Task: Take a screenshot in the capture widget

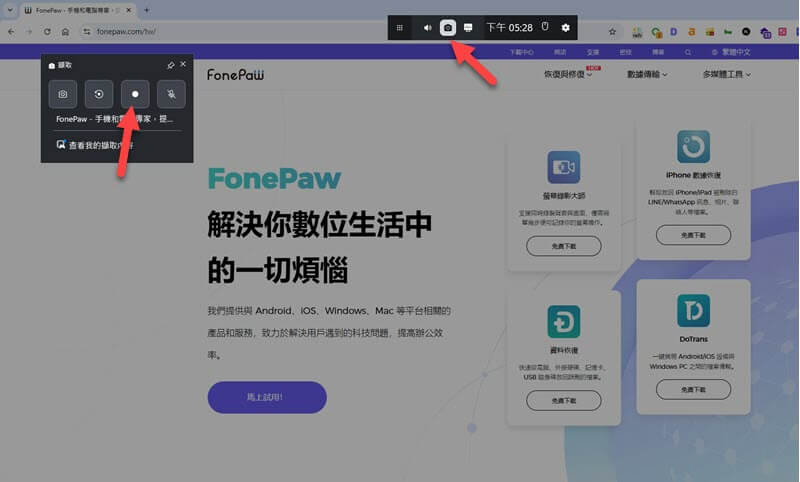Action: click(63, 94)
